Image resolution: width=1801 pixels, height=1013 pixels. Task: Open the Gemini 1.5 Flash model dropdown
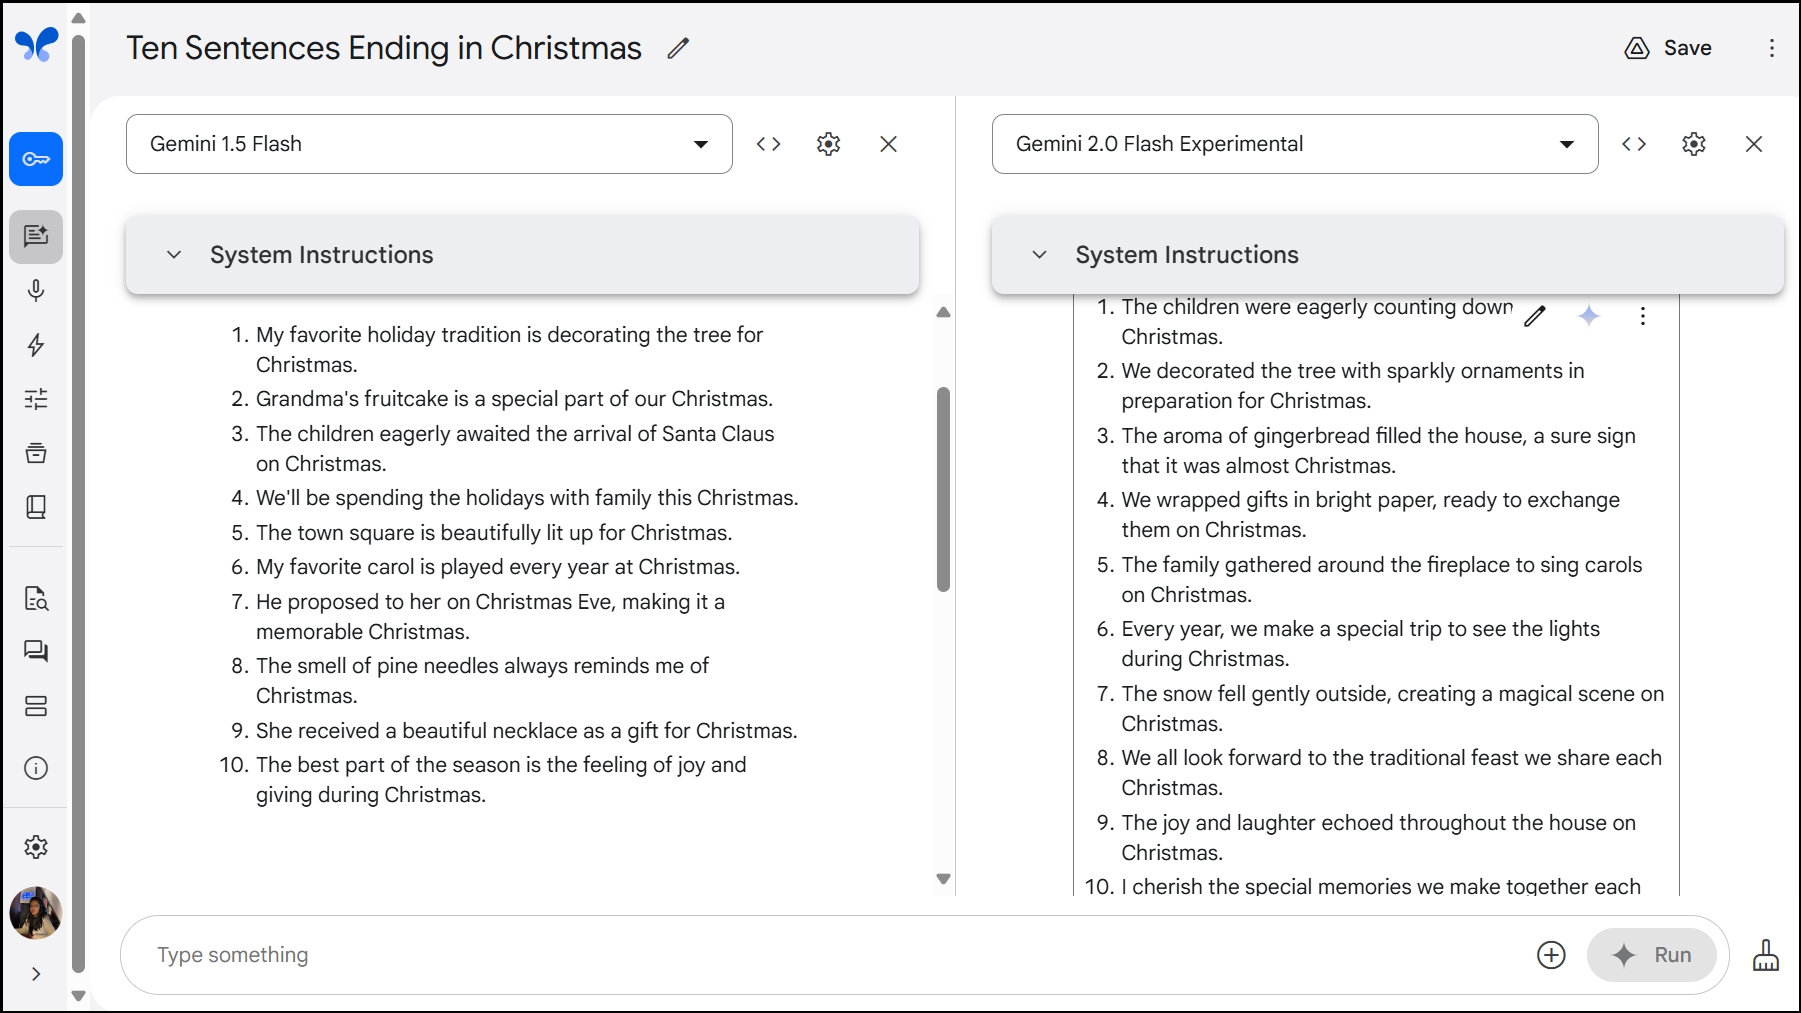click(429, 144)
